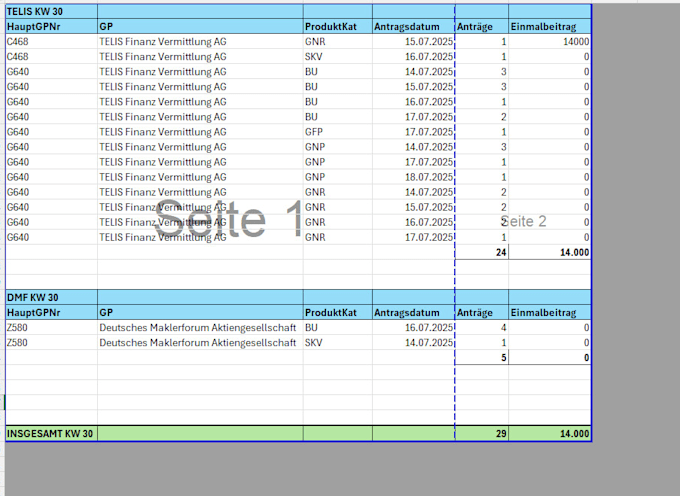Click Anträge value 2 in BU 17.07.2025 row

pyautogui.click(x=481, y=117)
